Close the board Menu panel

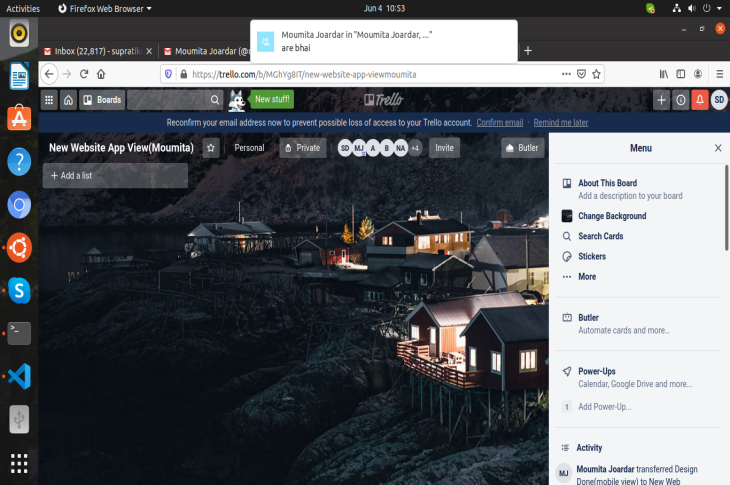tap(717, 148)
